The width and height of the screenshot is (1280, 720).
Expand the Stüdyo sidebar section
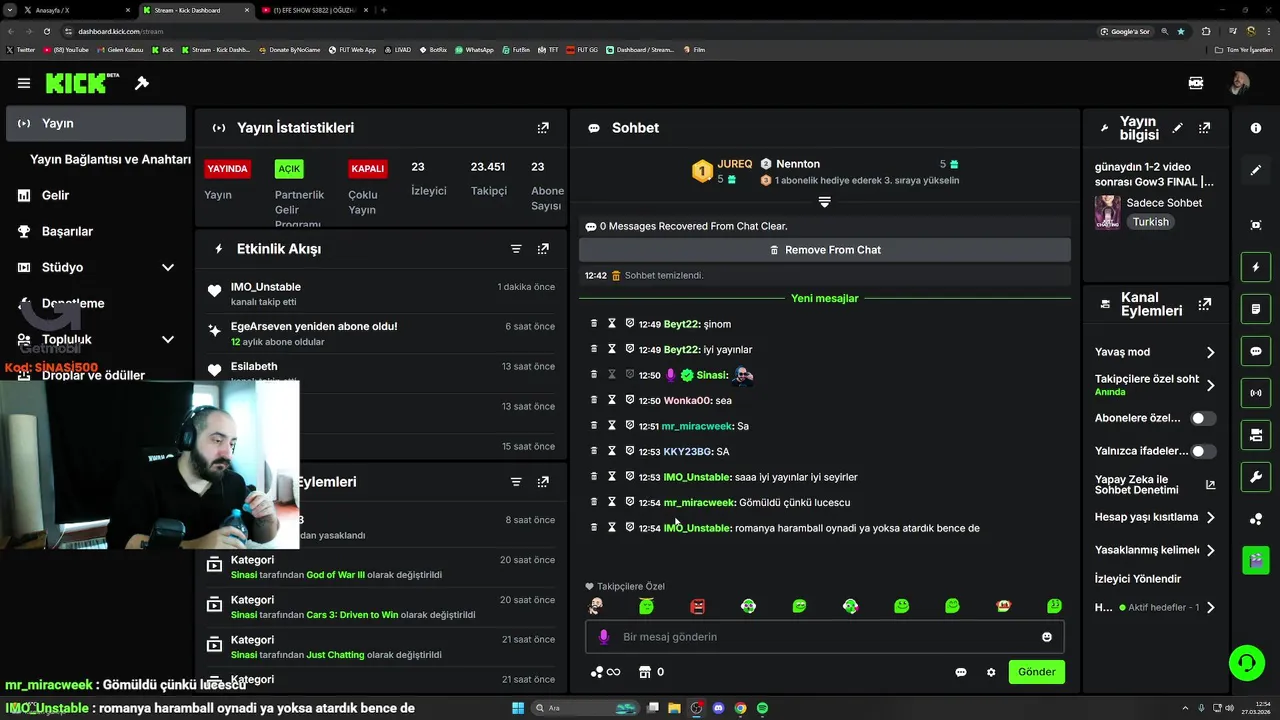click(x=168, y=267)
